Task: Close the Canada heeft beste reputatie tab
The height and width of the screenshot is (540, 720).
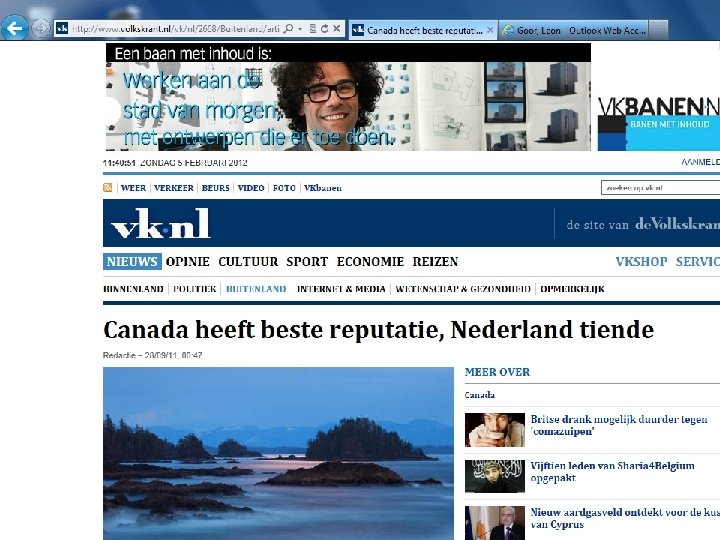Action: 490,30
